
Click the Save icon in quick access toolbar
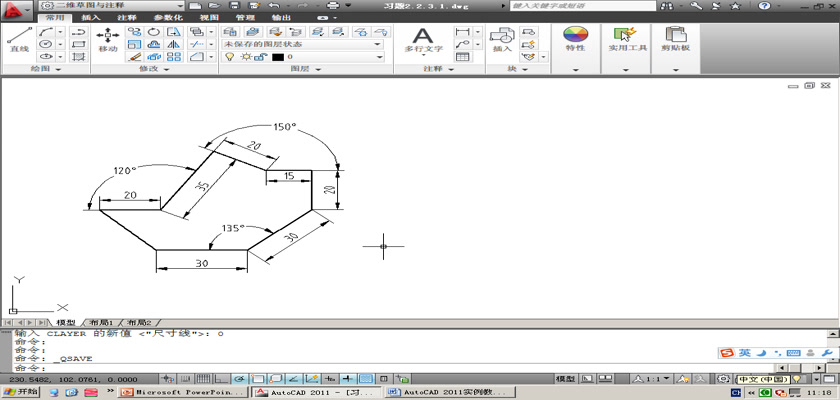pyautogui.click(x=234, y=5)
